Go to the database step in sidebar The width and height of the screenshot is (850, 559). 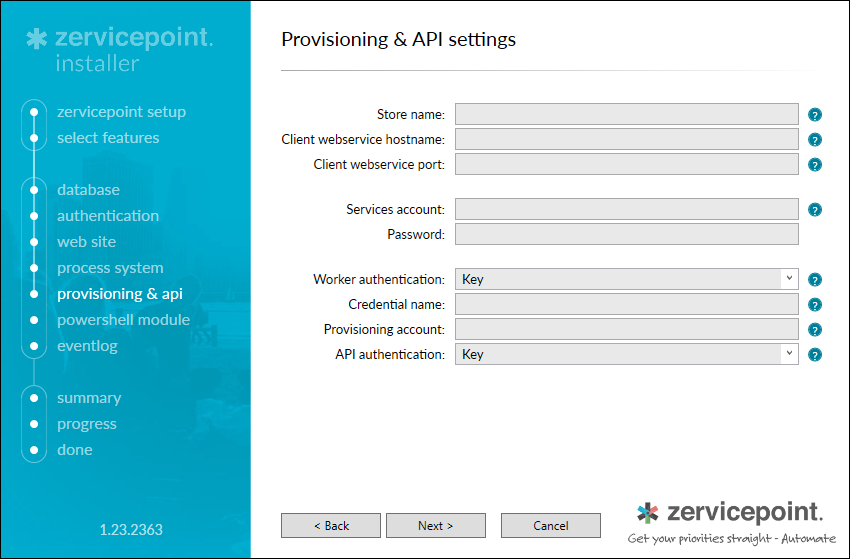[x=88, y=190]
